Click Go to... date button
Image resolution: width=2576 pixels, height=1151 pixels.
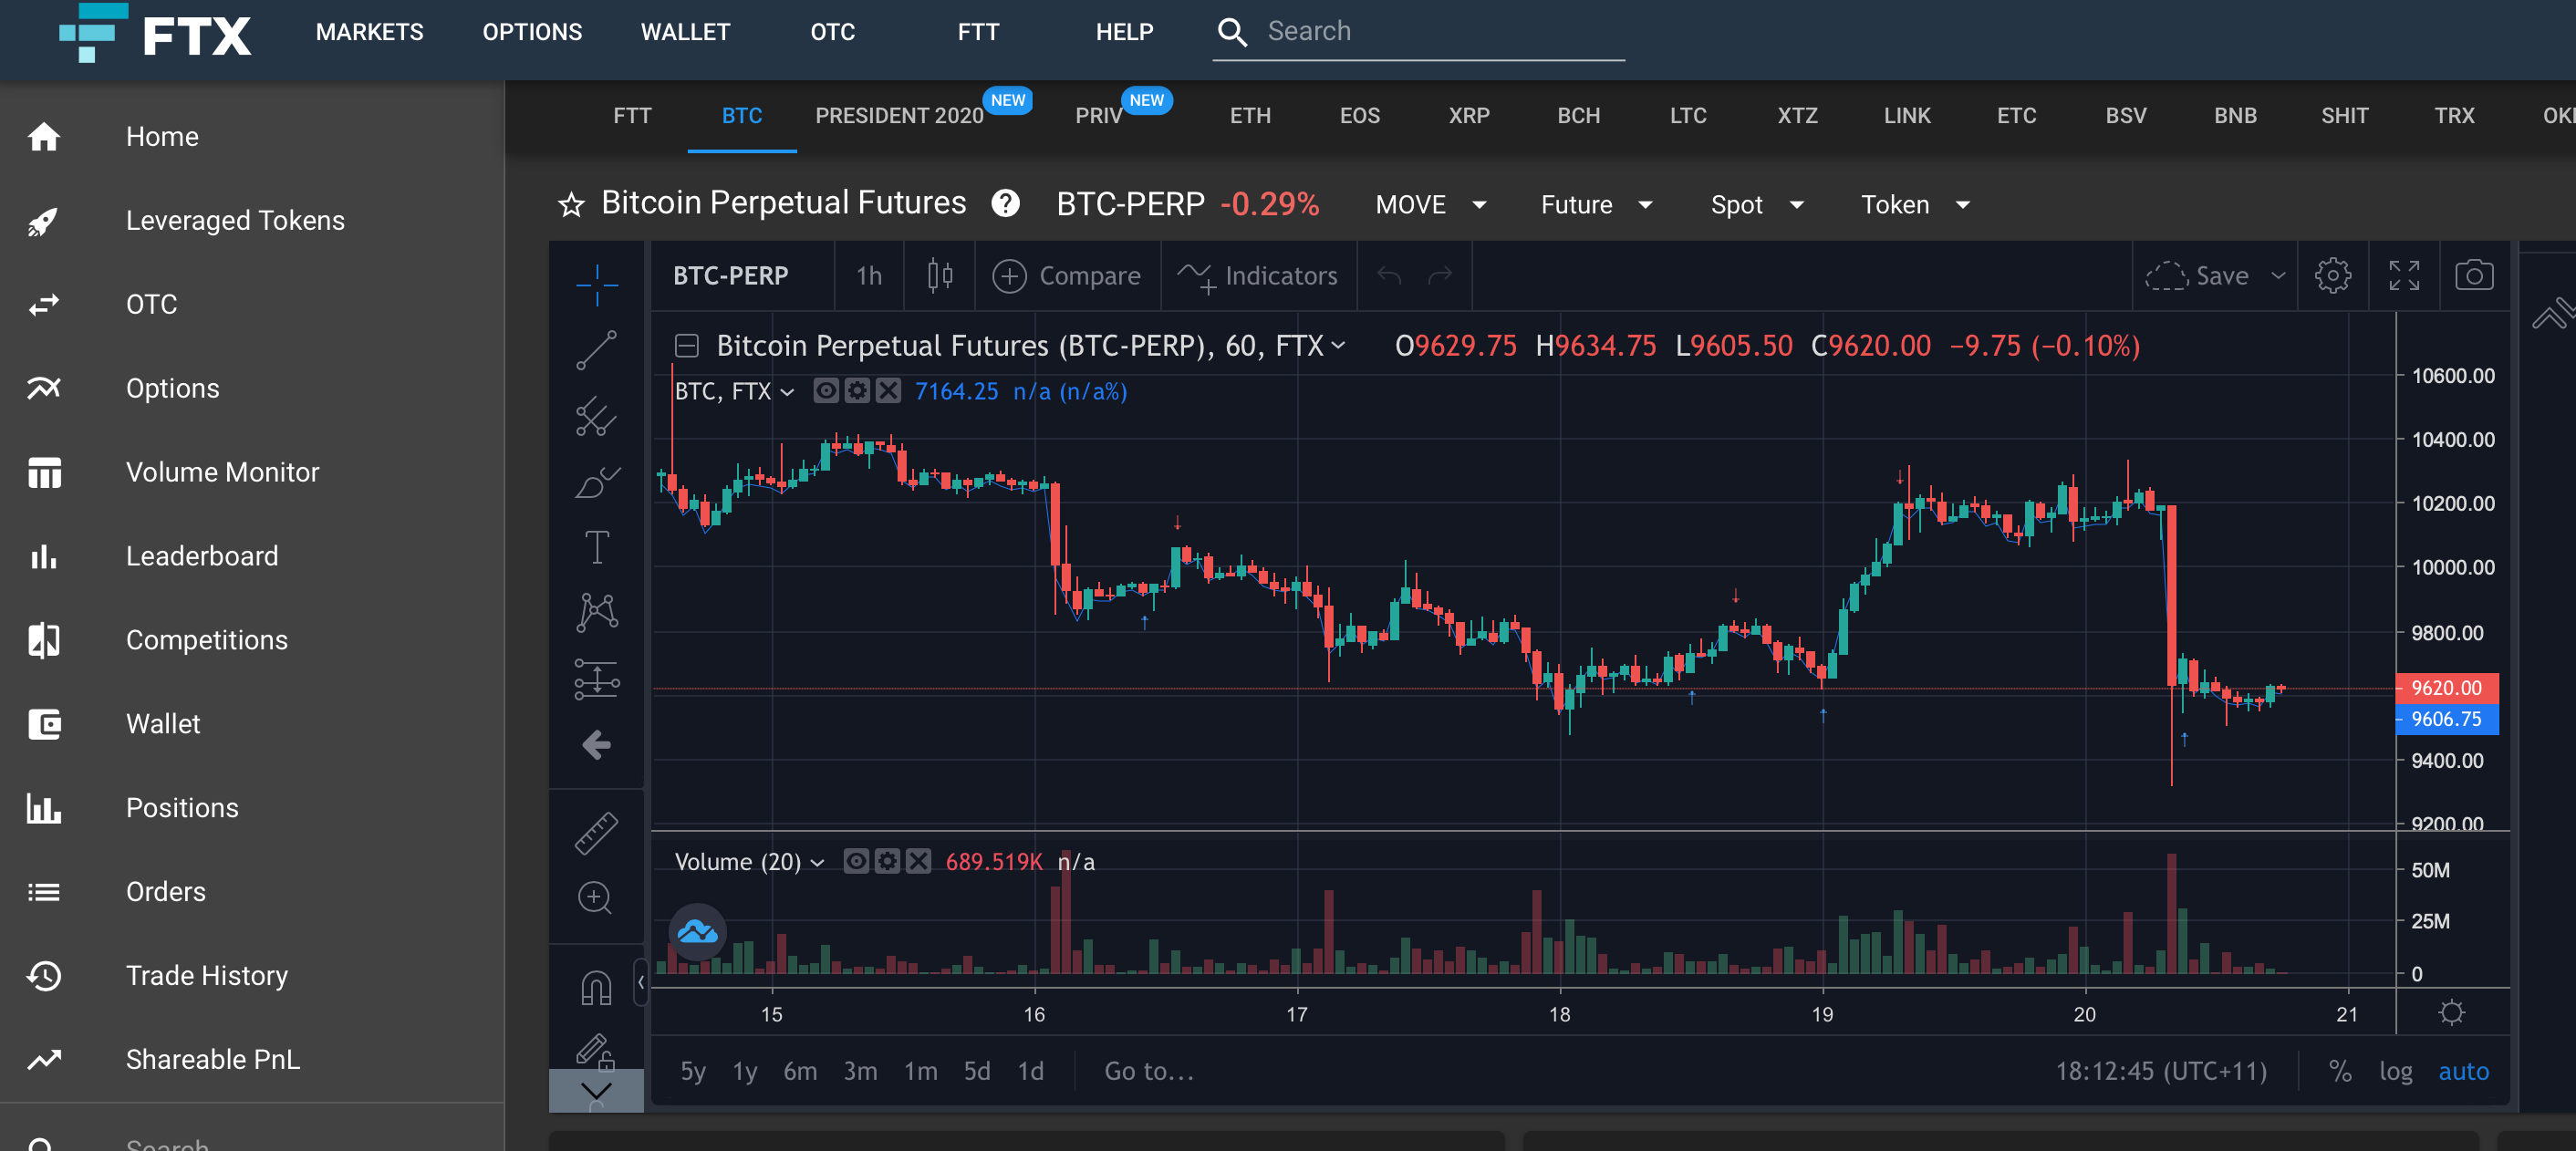pos(1149,1071)
